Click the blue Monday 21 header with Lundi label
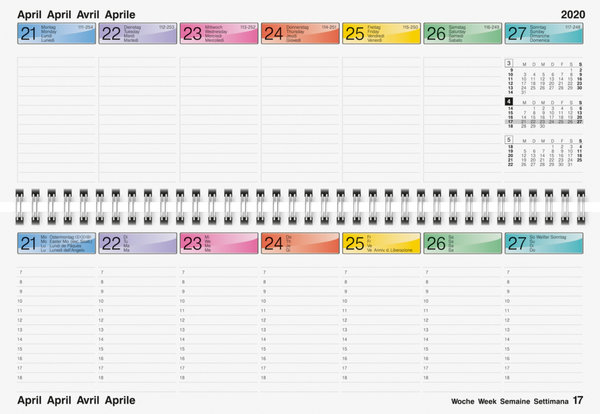 pyautogui.click(x=57, y=34)
